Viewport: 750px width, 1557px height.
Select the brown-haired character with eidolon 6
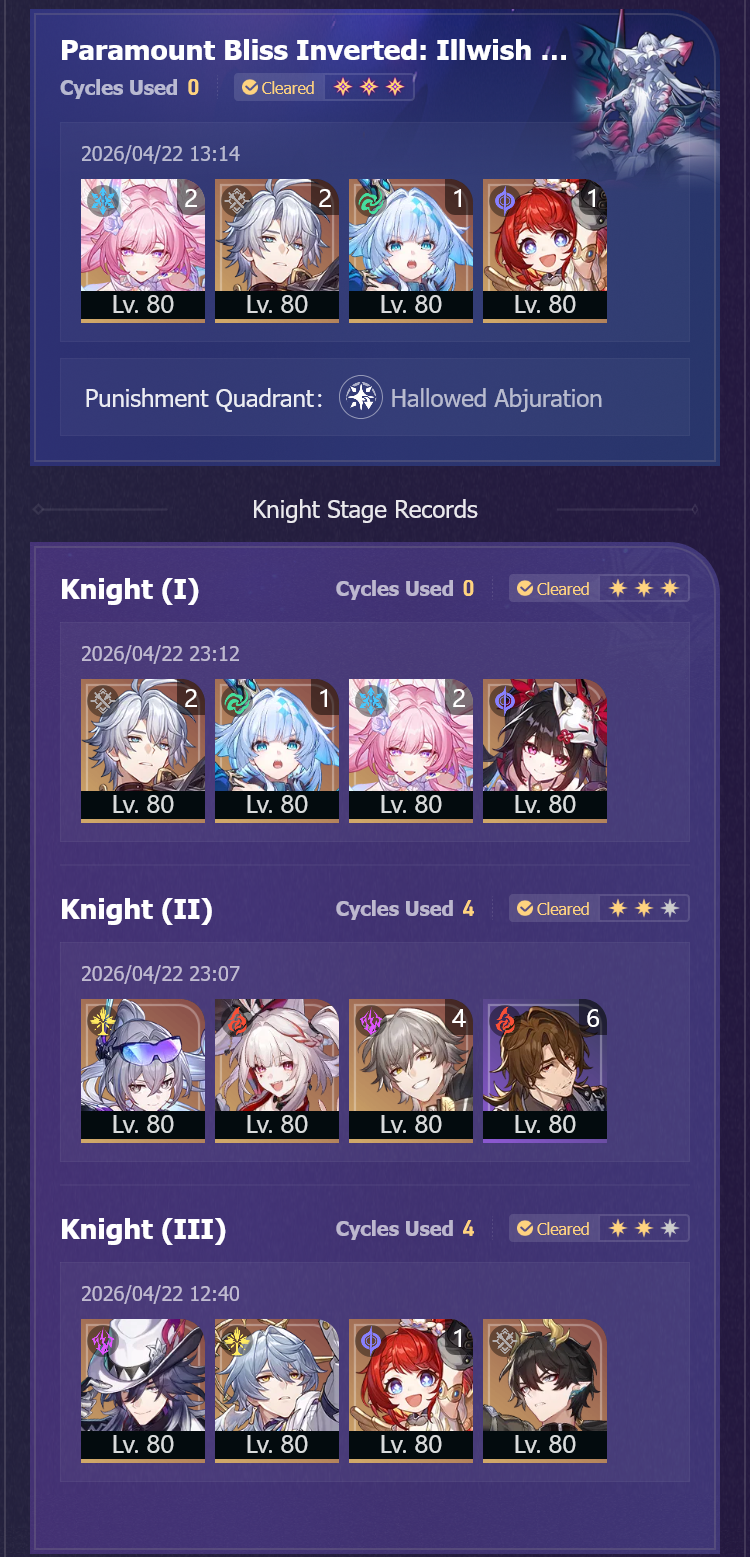(545, 1071)
